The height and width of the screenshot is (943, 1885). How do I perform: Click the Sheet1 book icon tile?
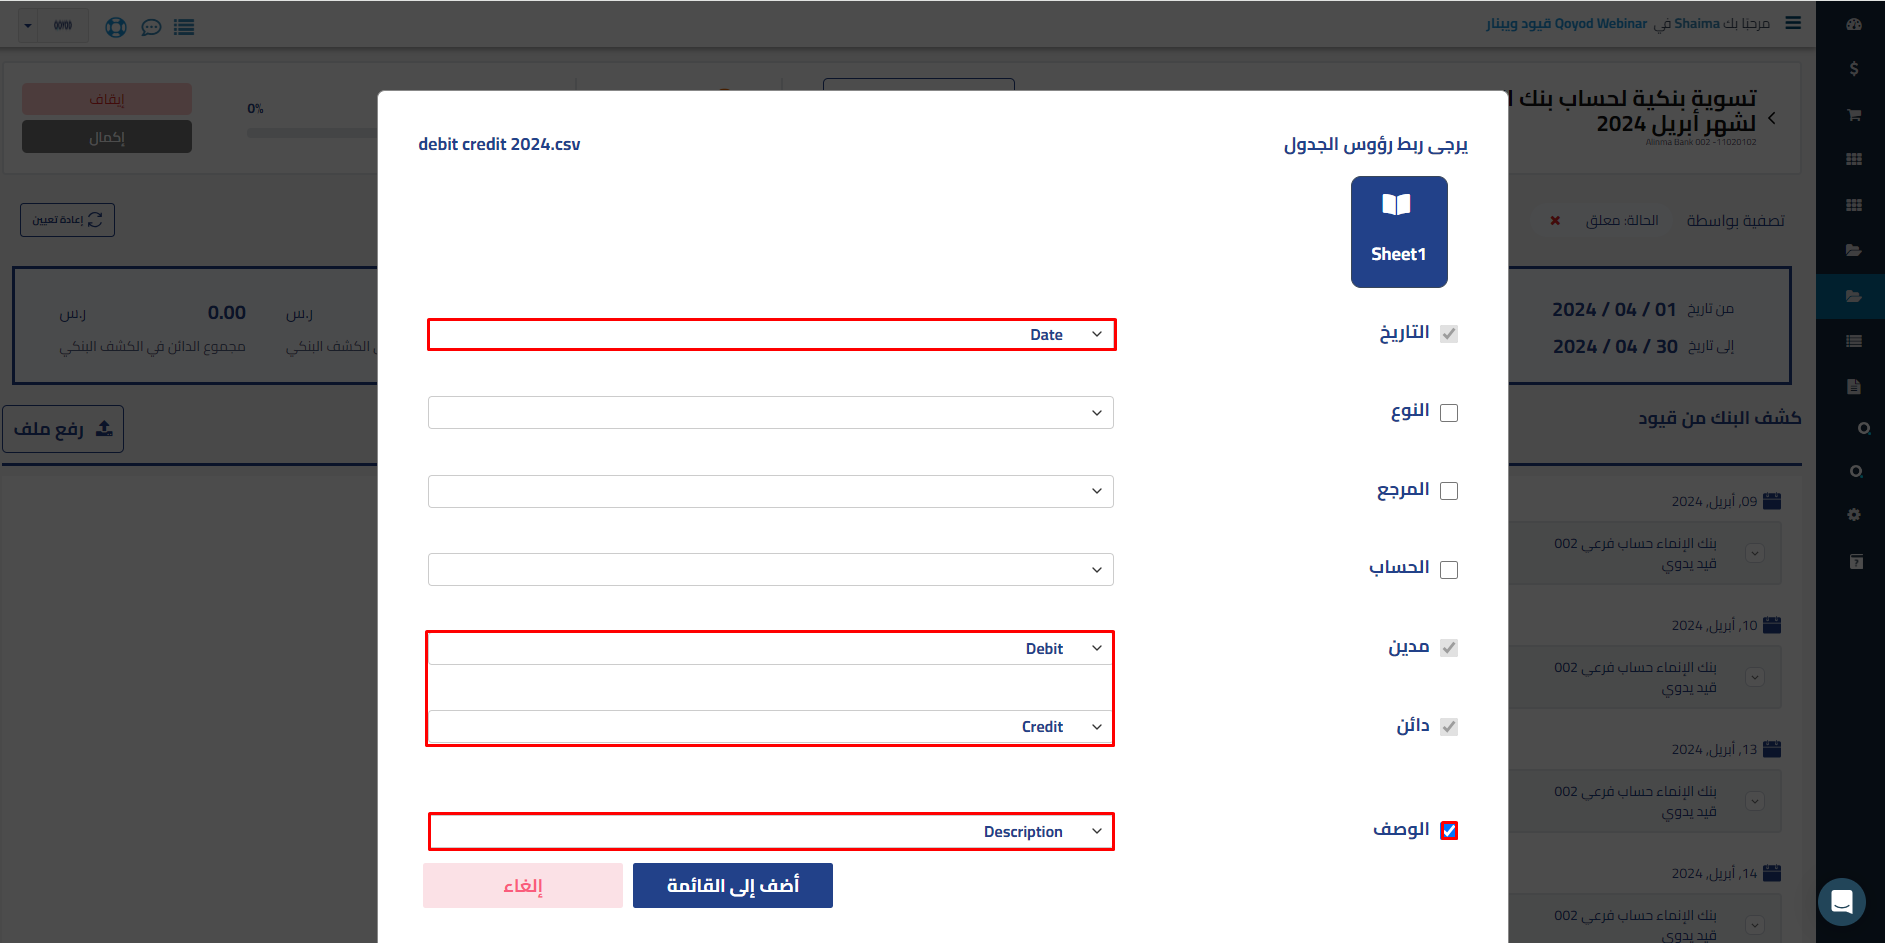pos(1398,231)
